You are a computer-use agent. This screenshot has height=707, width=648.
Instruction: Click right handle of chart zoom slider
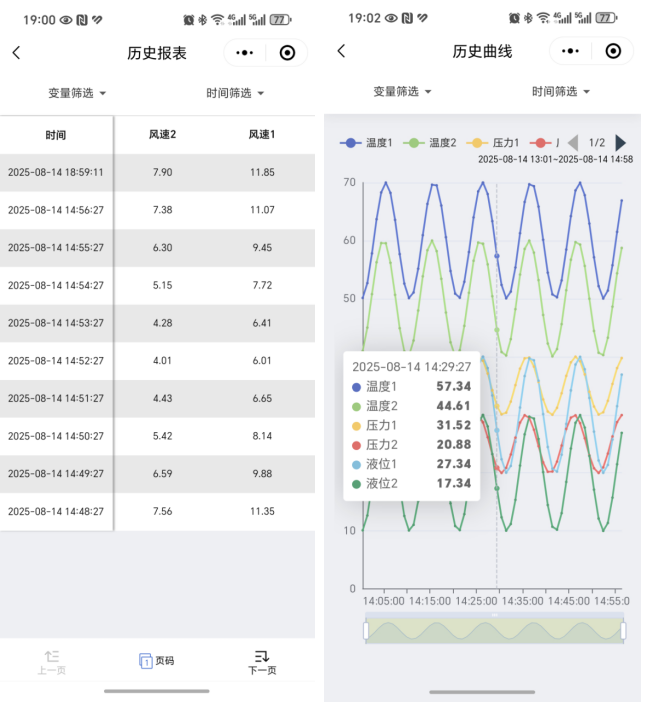[x=623, y=630]
